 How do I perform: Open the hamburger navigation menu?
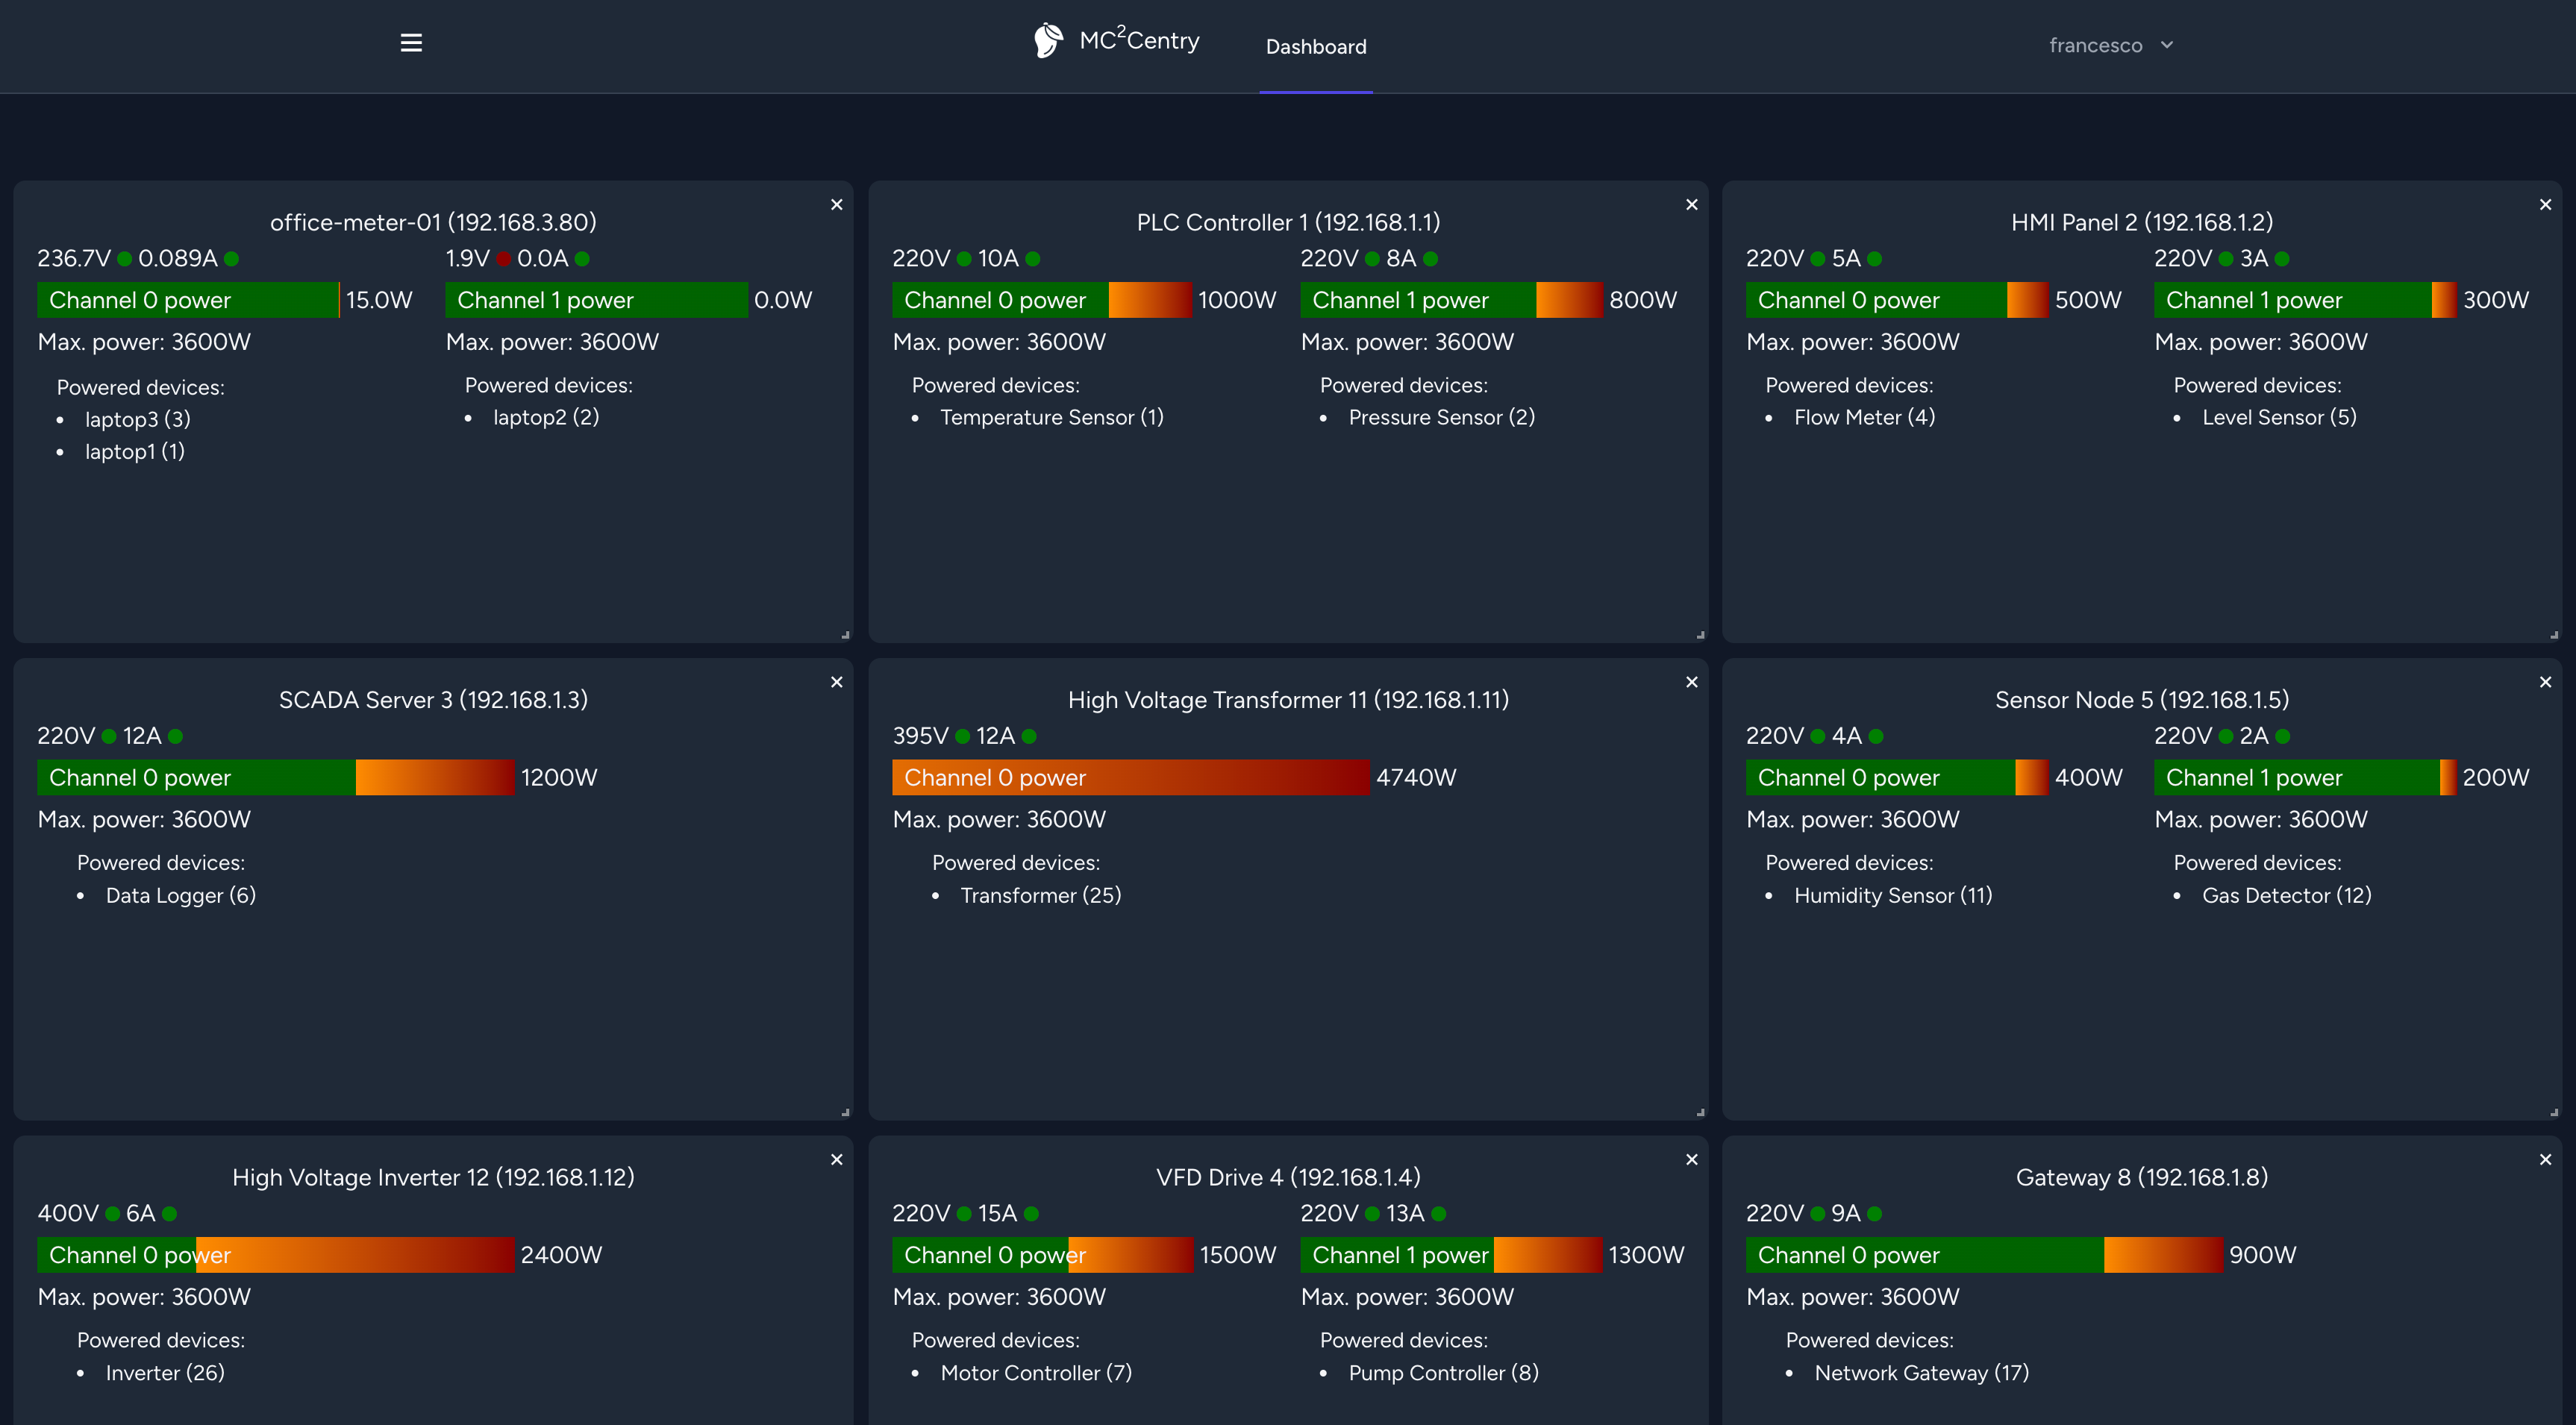411,43
